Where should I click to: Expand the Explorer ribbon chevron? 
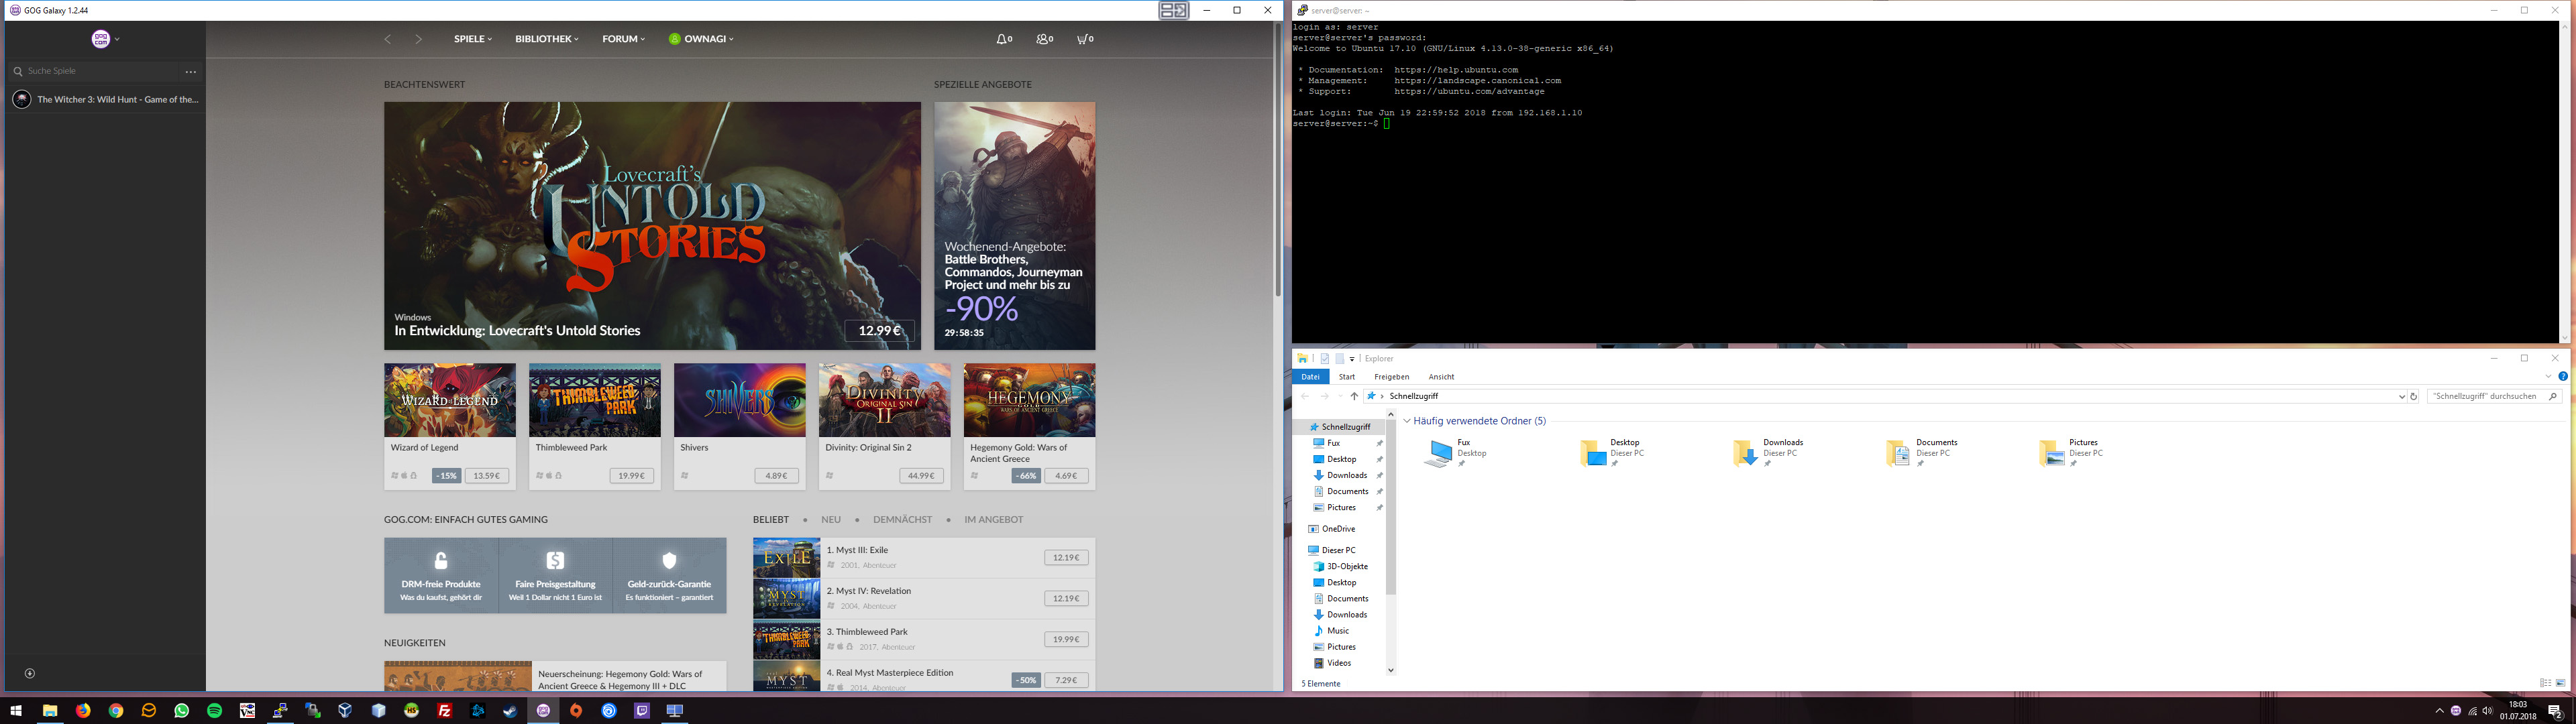point(2548,377)
